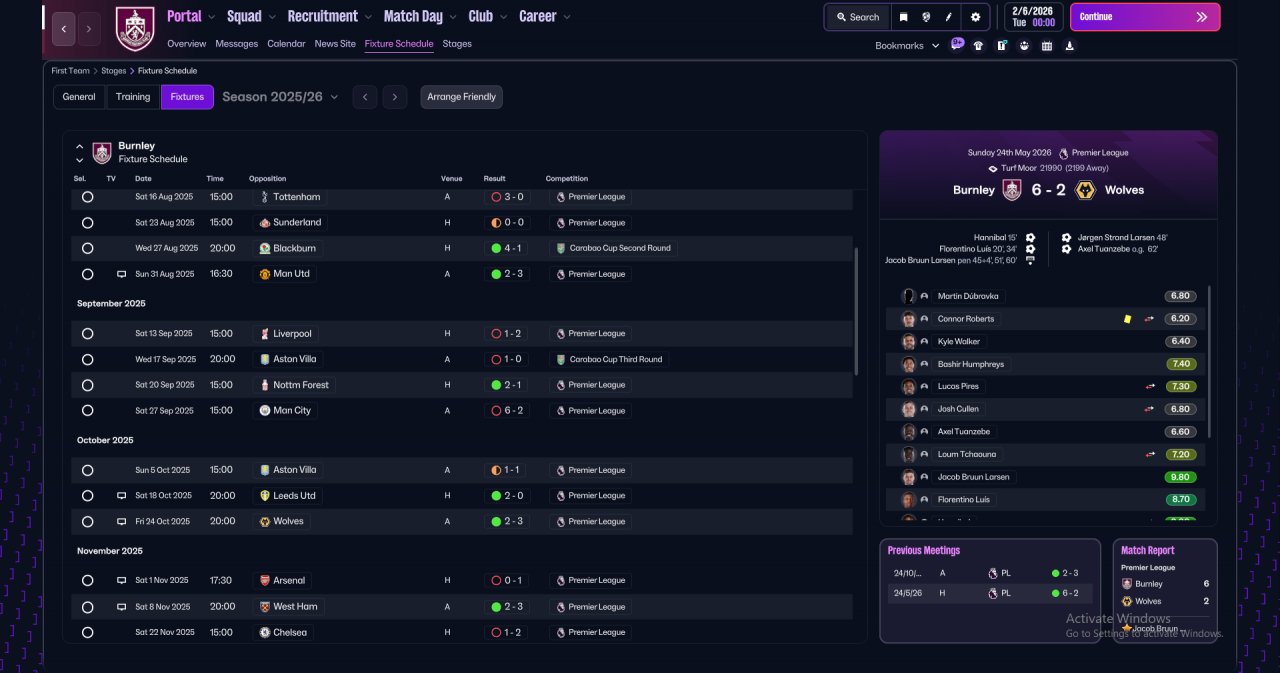Open the world globe icon in top toolbar
Viewport: 1280px width, 673px height.
click(927, 17)
